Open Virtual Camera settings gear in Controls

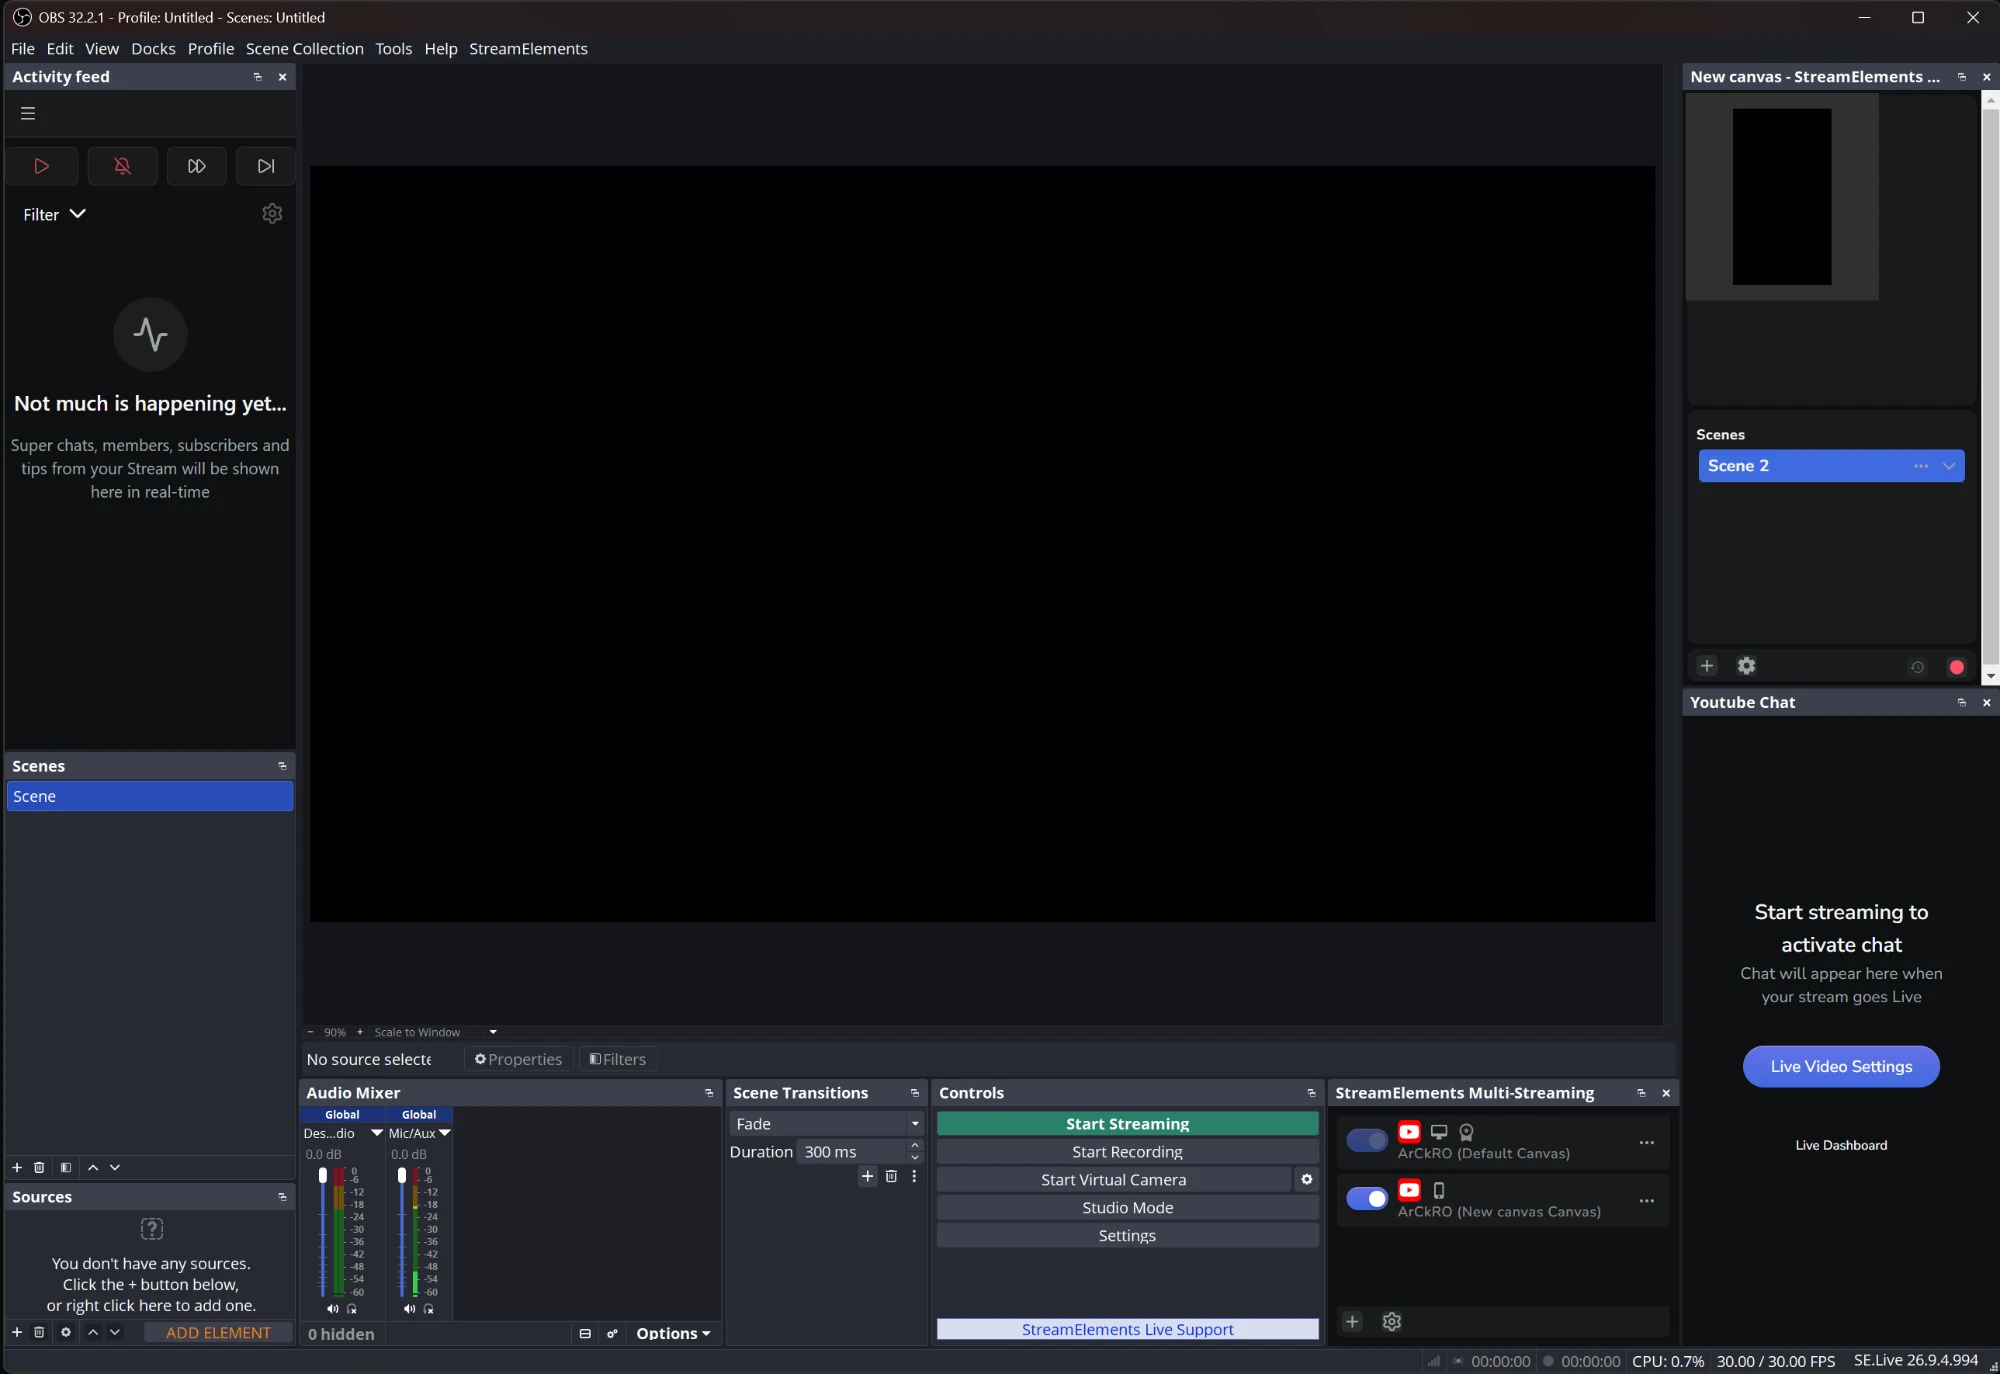(x=1306, y=1180)
